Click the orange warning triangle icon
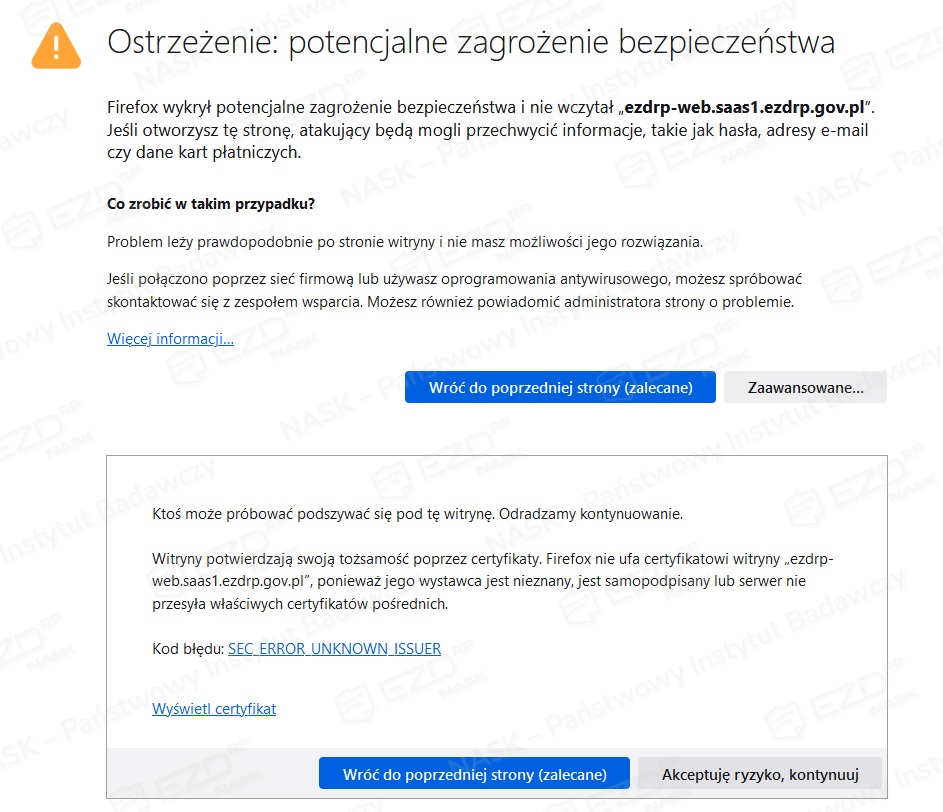This screenshot has width=943, height=812. point(56,46)
